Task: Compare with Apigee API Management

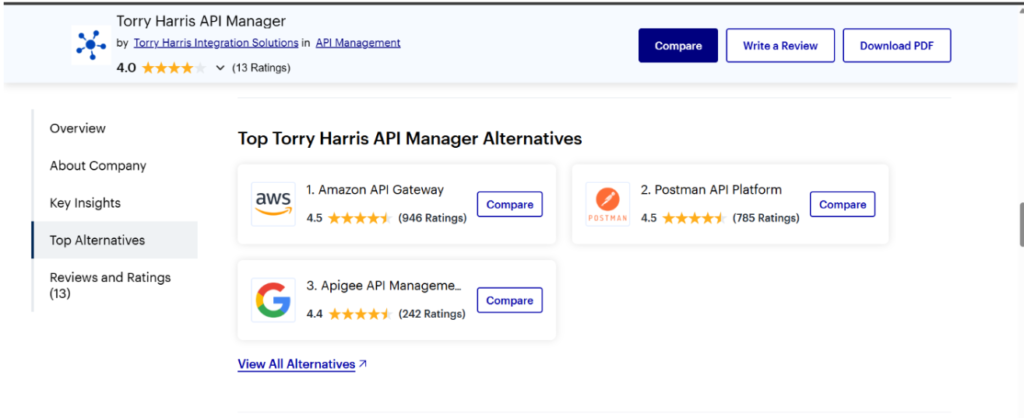Action: pos(510,300)
